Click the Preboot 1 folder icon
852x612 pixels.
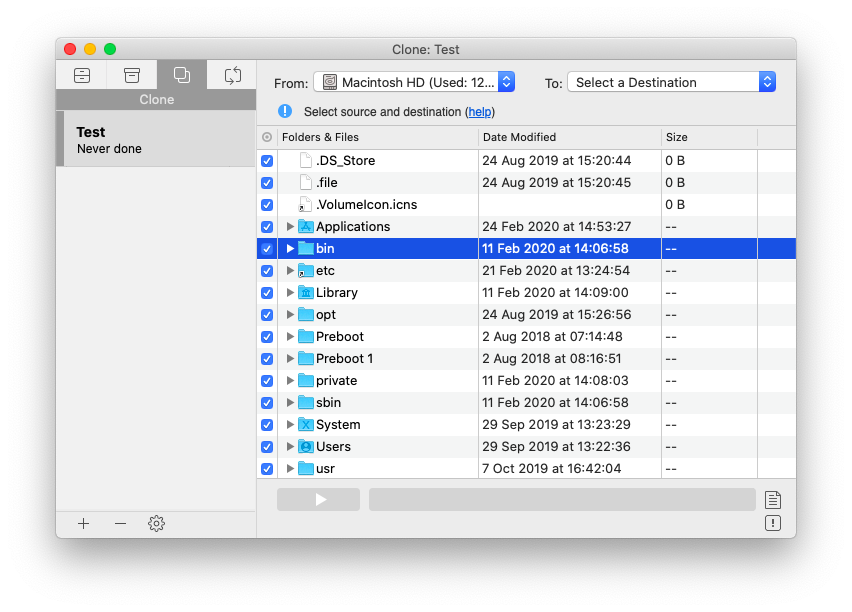pyautogui.click(x=306, y=359)
